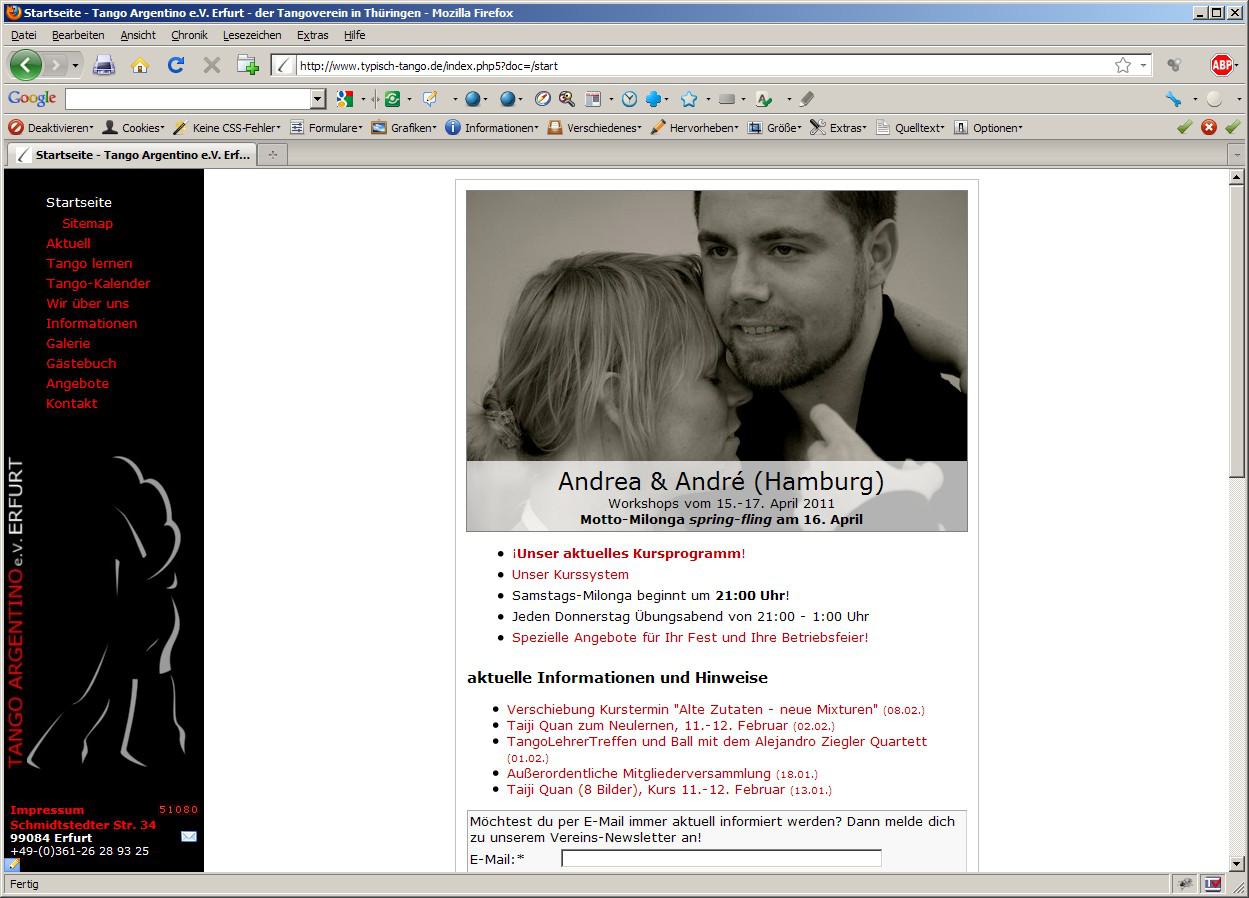Open the Lesezeichen menu
1249x898 pixels.
tap(252, 35)
